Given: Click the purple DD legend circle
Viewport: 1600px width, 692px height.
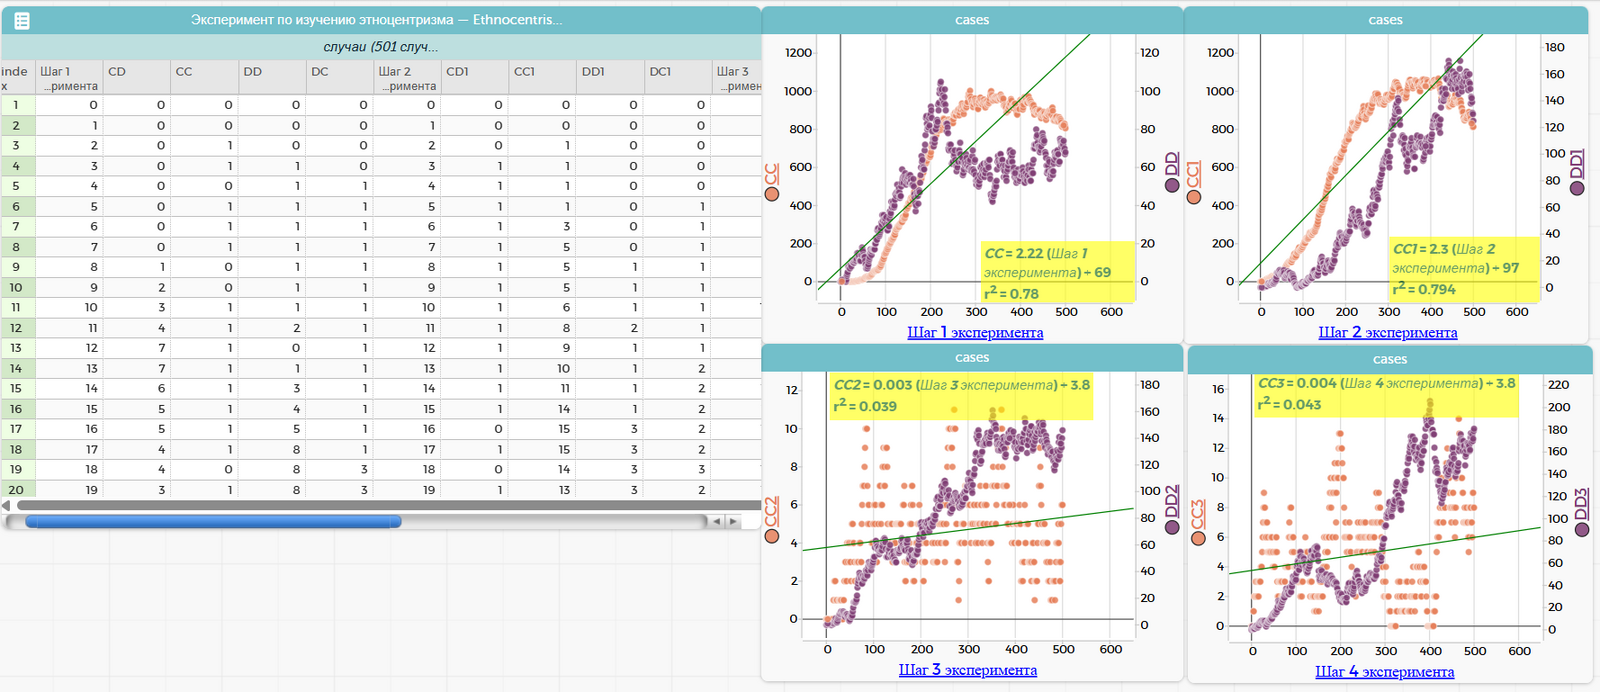Looking at the screenshot, I should point(1172,185).
